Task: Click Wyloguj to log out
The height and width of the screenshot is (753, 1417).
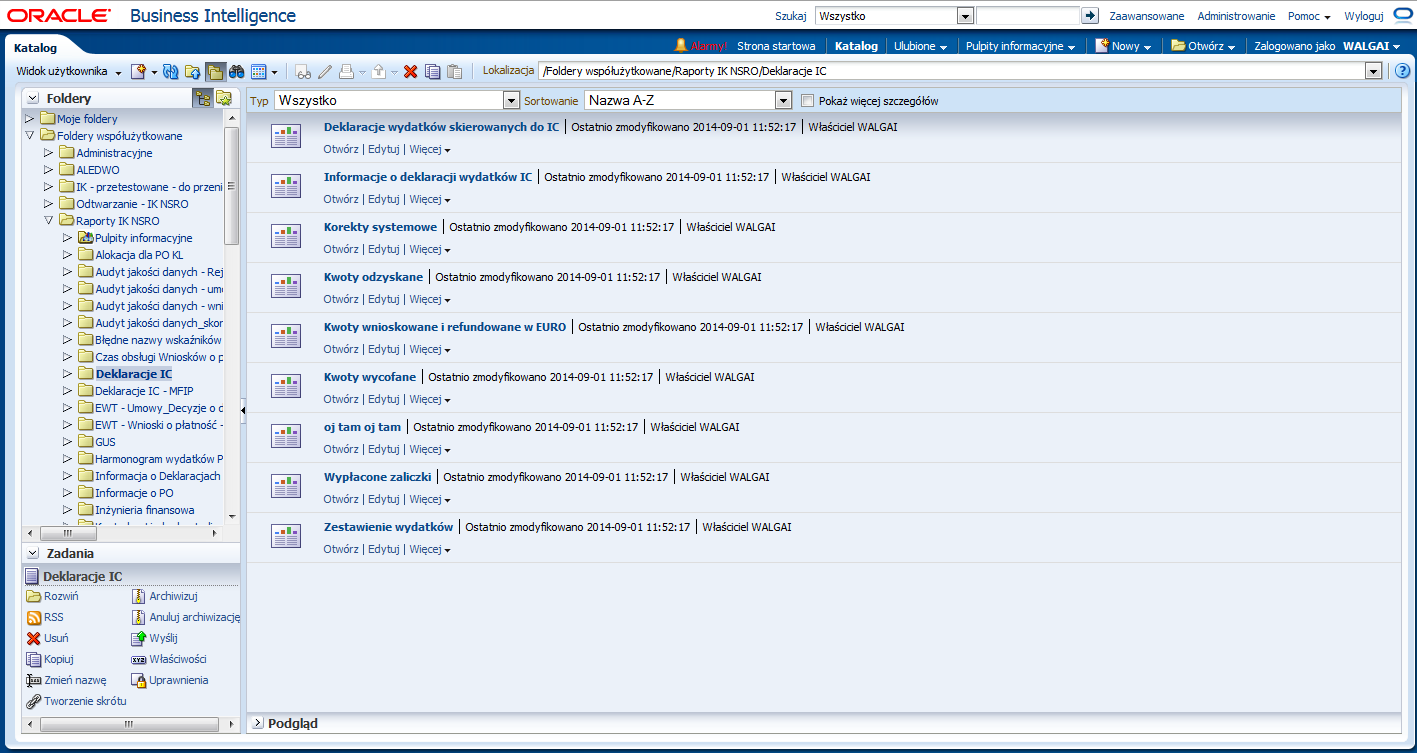Action: click(1364, 16)
